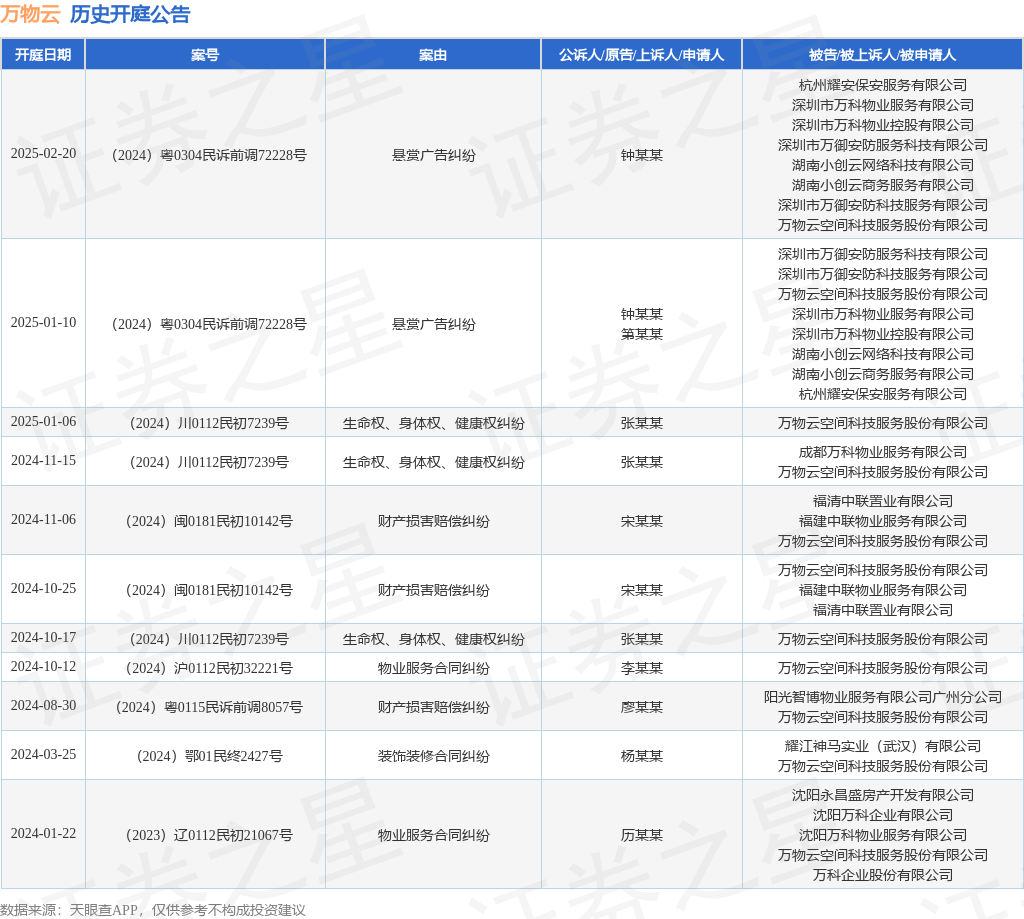Click 湖南小创云网络科技有限公司 in the 2025-01-10 row
The width and height of the screenshot is (1024, 919).
click(883, 354)
